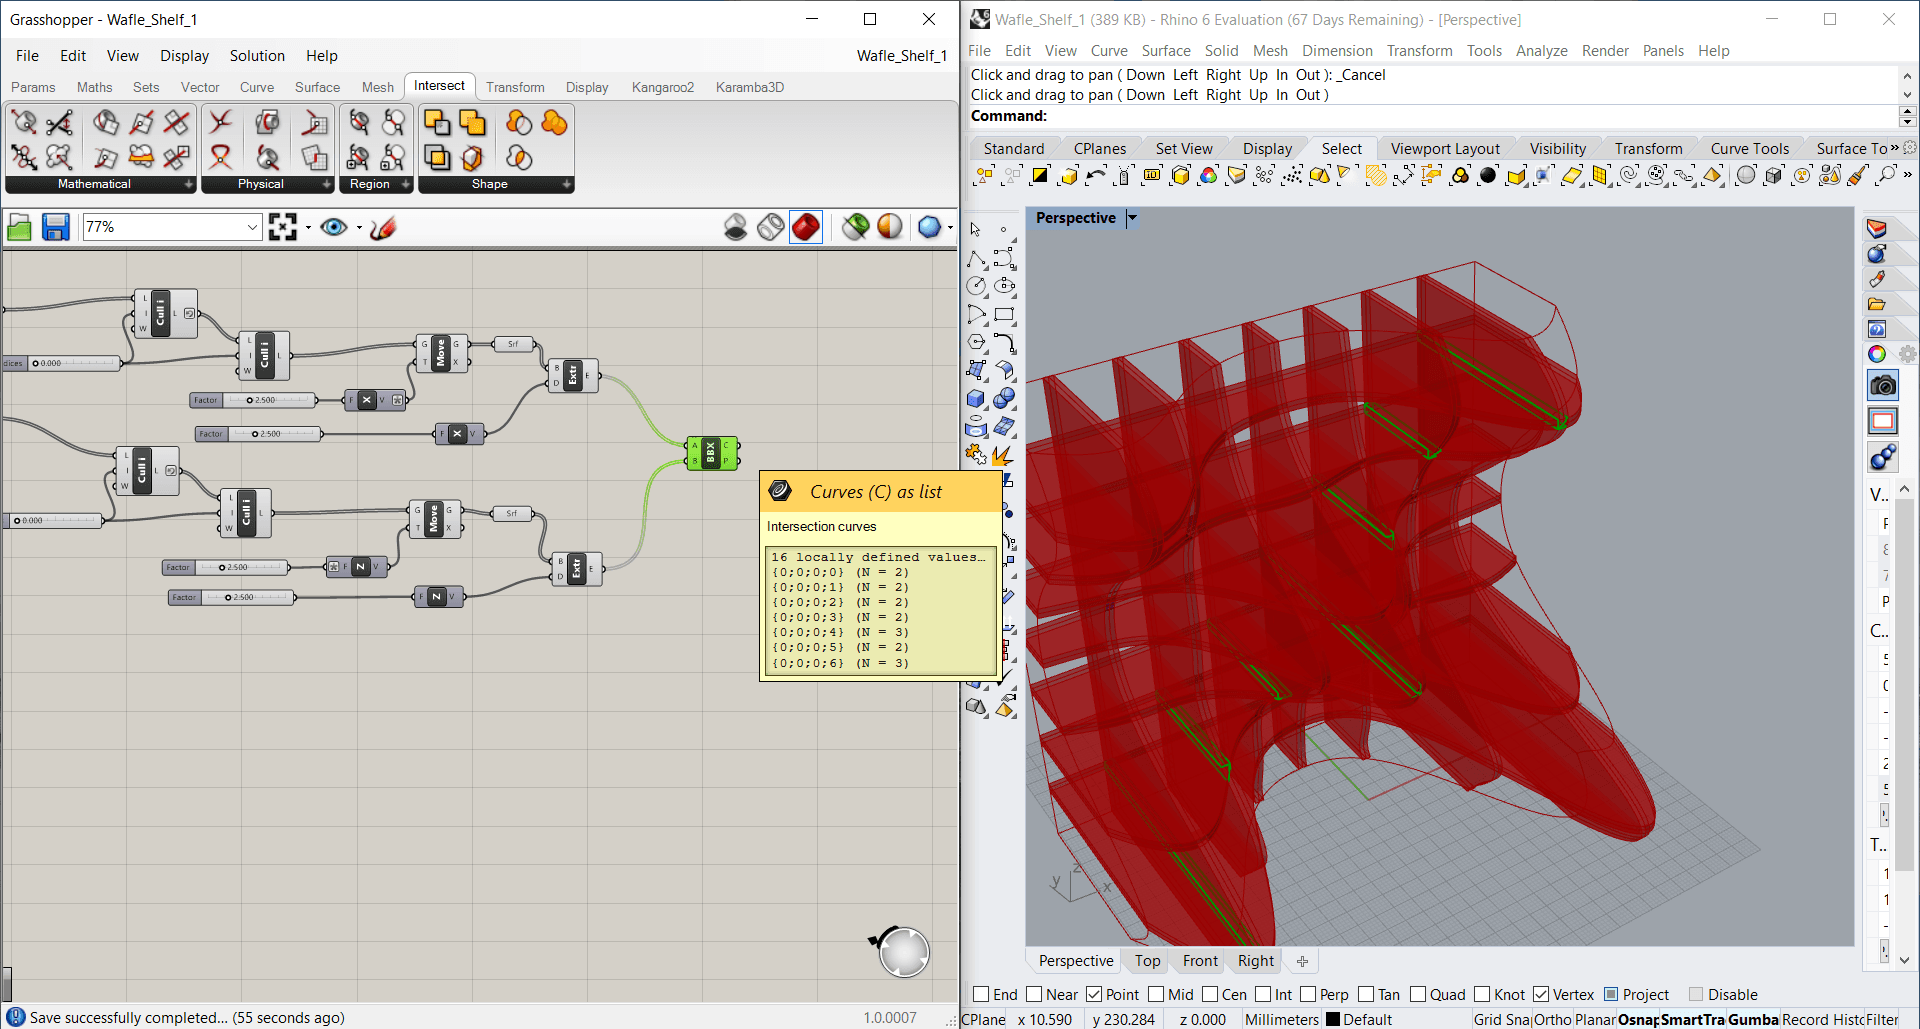Image resolution: width=1920 pixels, height=1029 pixels.
Task: Switch to the Kangaroo2 tab
Action: (662, 87)
